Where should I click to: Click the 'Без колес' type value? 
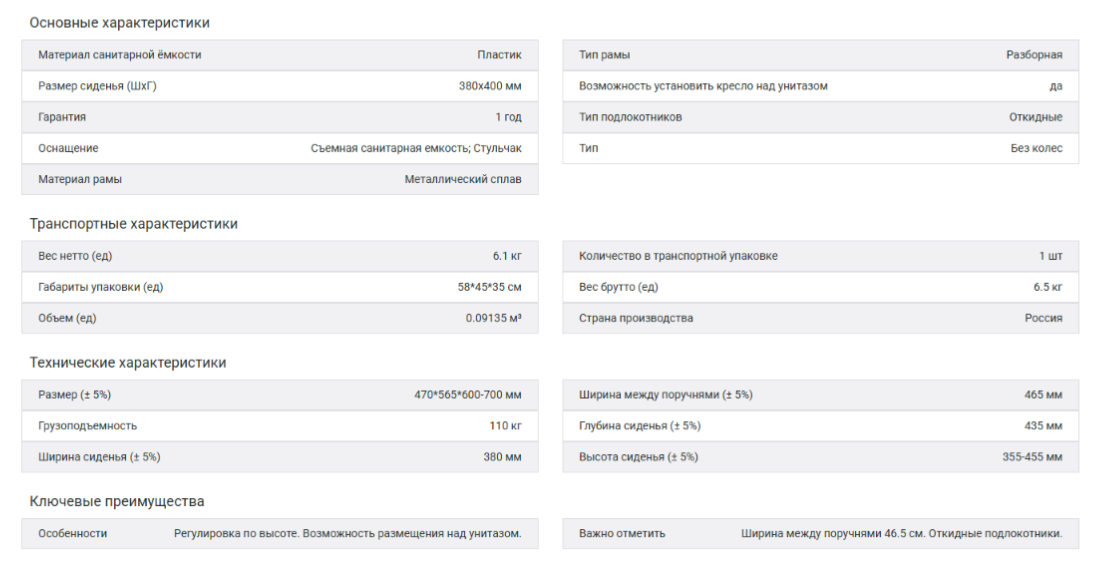(x=1036, y=148)
